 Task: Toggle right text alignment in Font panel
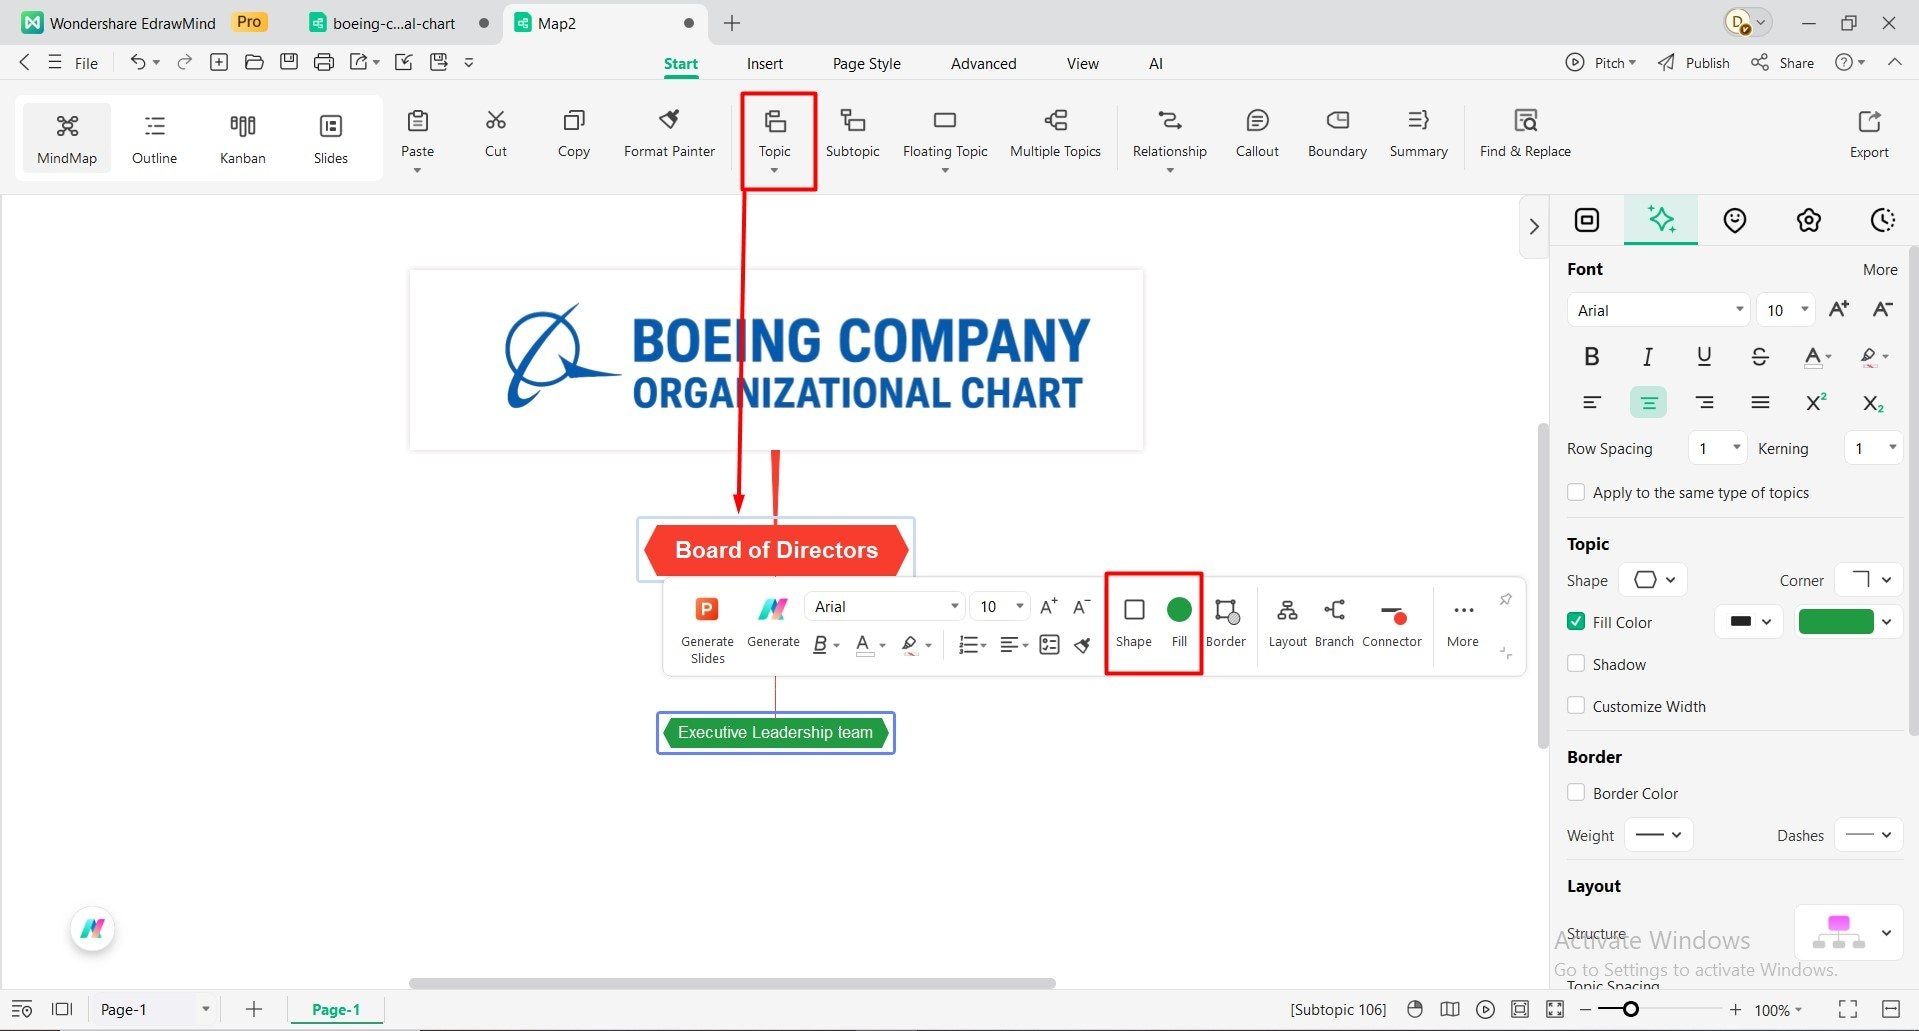1704,403
